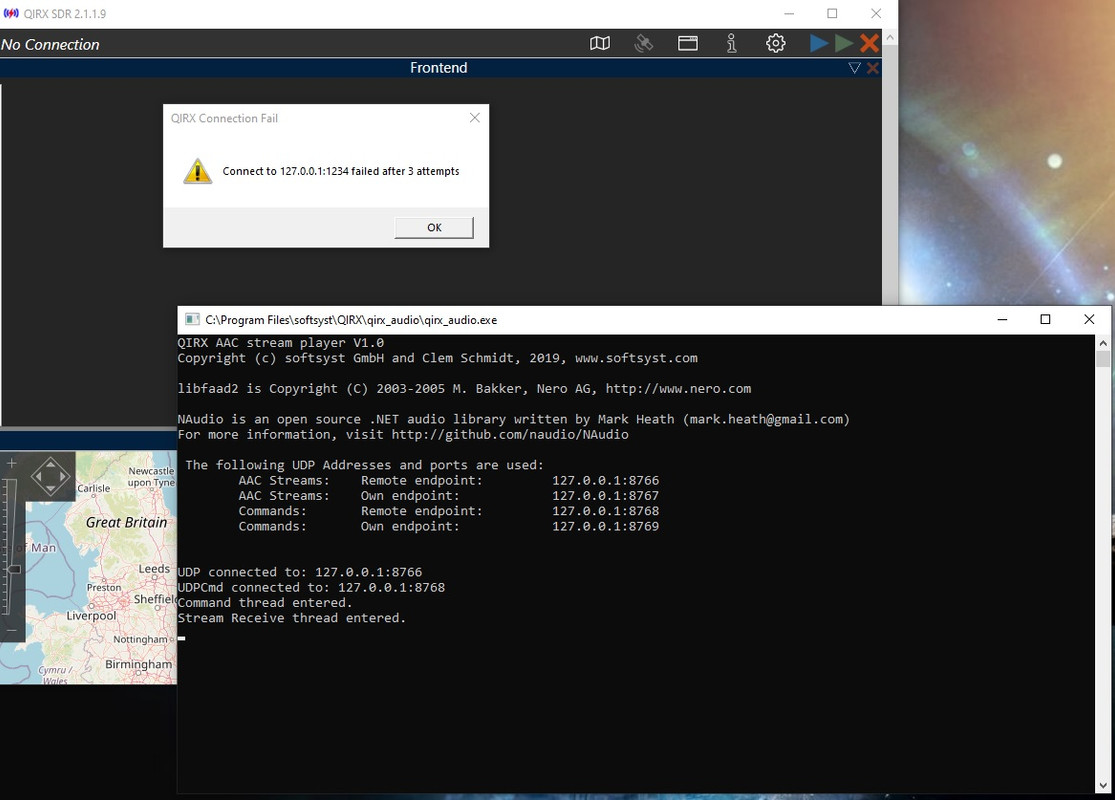Screen dimensions: 1115x800
Task: Click the QIRX SDR app icon in title bar
Action: click(x=11, y=14)
